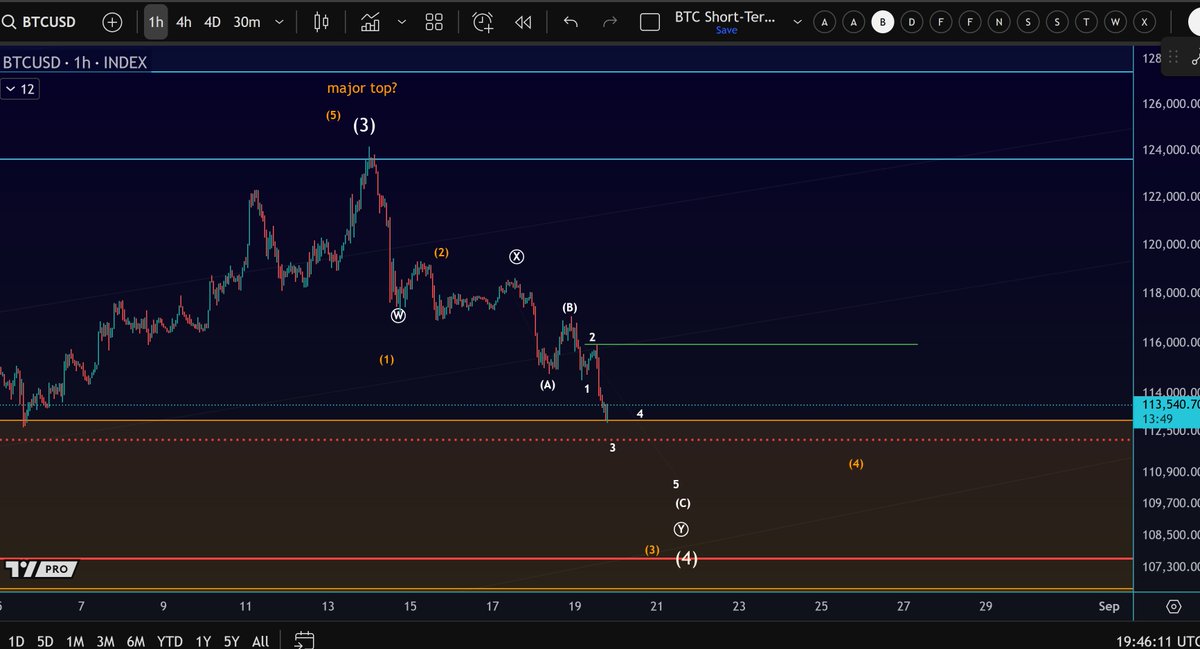The image size is (1200, 649).
Task: Undo the last chart action
Action: (571, 21)
